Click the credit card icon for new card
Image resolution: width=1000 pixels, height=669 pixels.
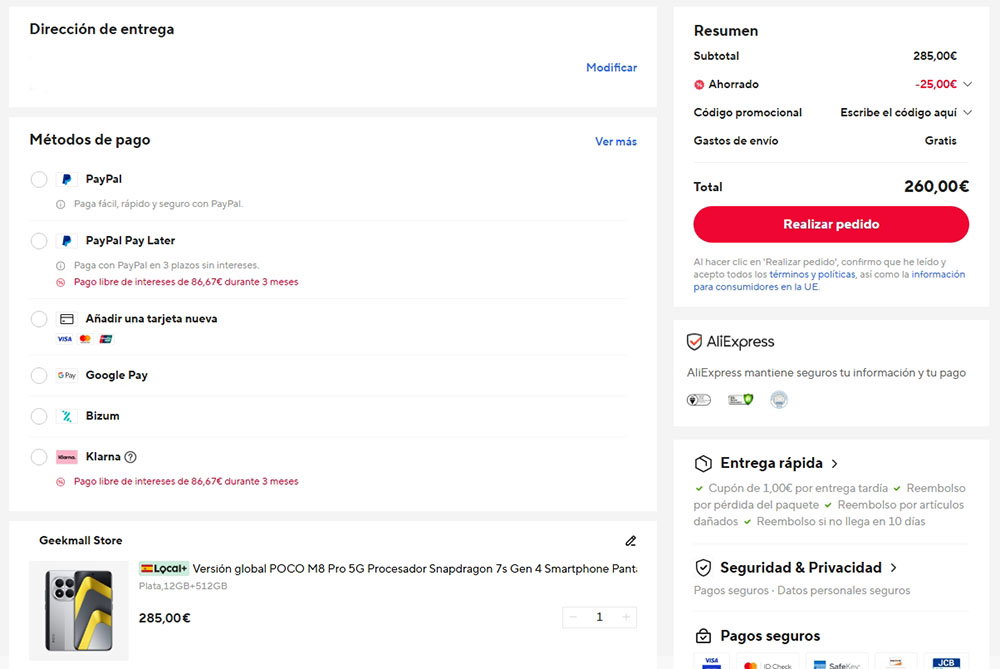point(66,319)
